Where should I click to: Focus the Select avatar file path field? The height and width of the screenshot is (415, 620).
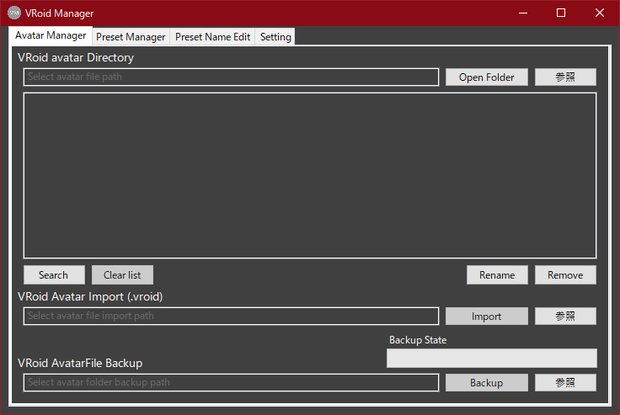231,77
